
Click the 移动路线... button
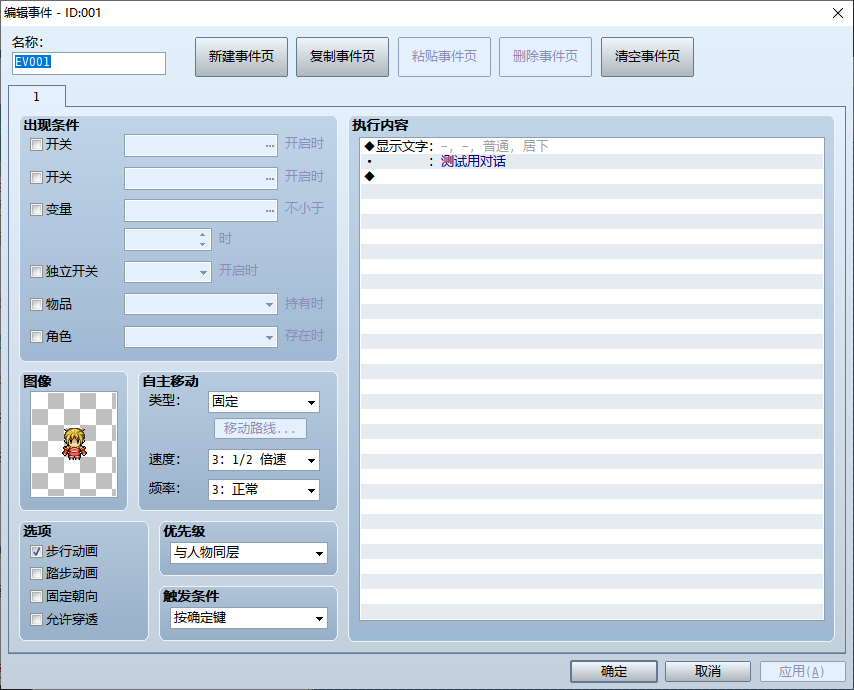(260, 429)
